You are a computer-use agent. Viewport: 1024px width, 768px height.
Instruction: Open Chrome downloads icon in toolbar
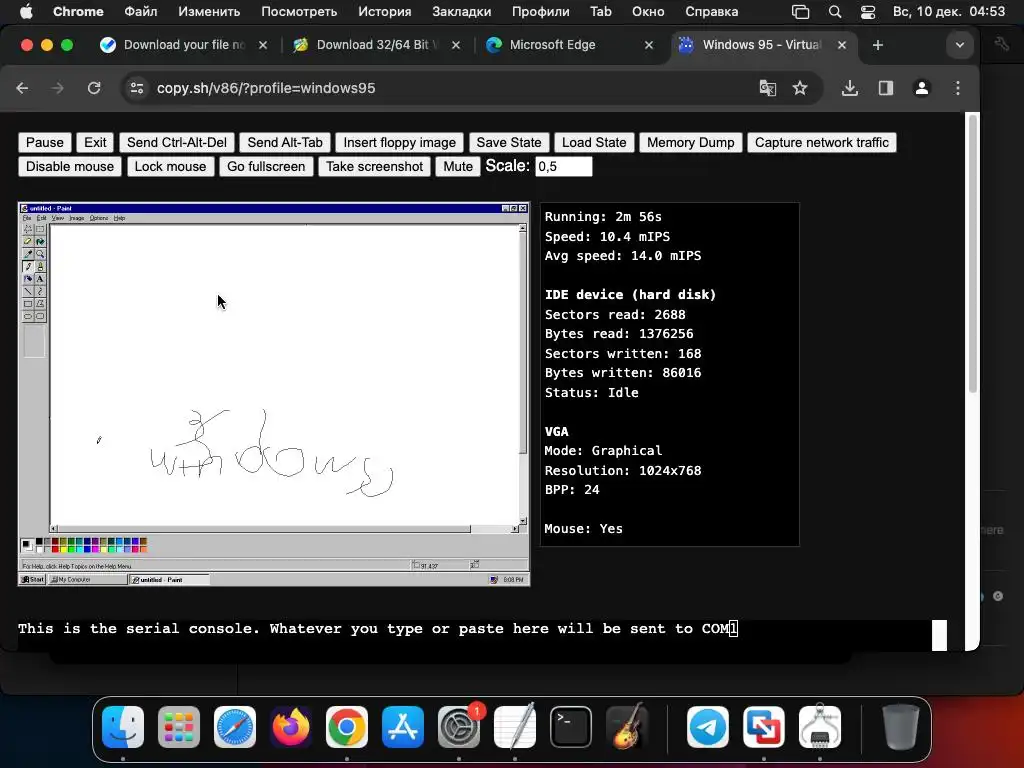(x=850, y=88)
